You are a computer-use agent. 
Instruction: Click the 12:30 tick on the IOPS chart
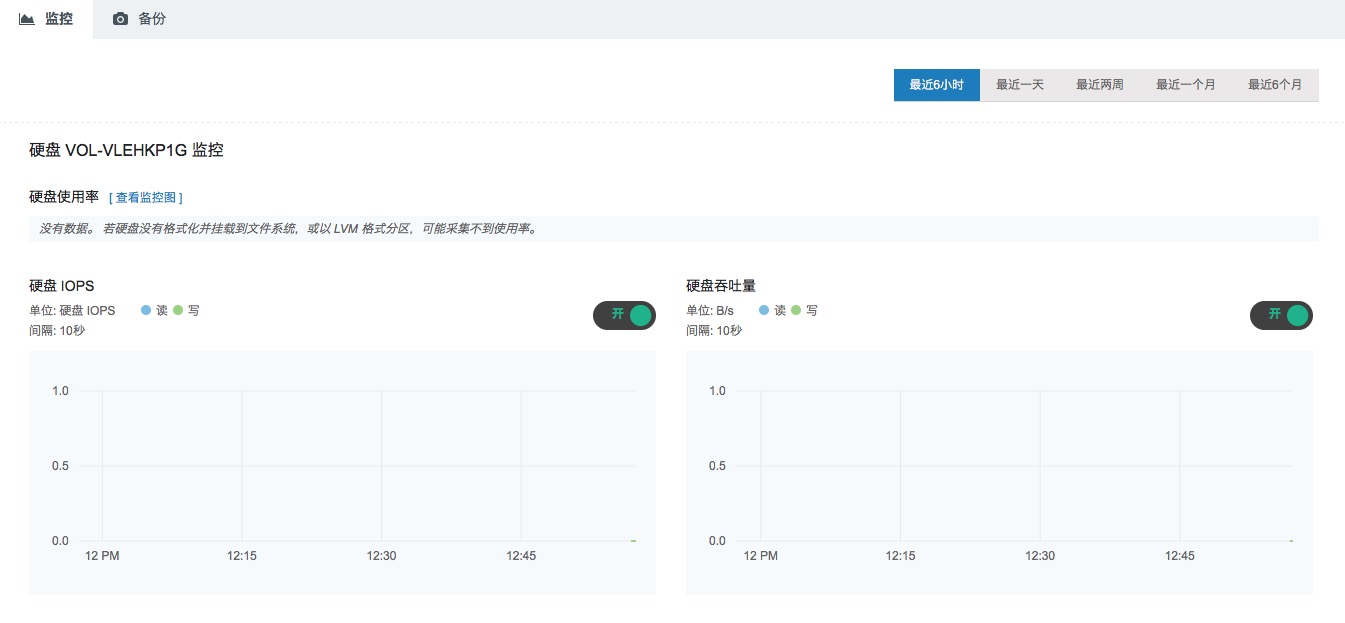(381, 556)
